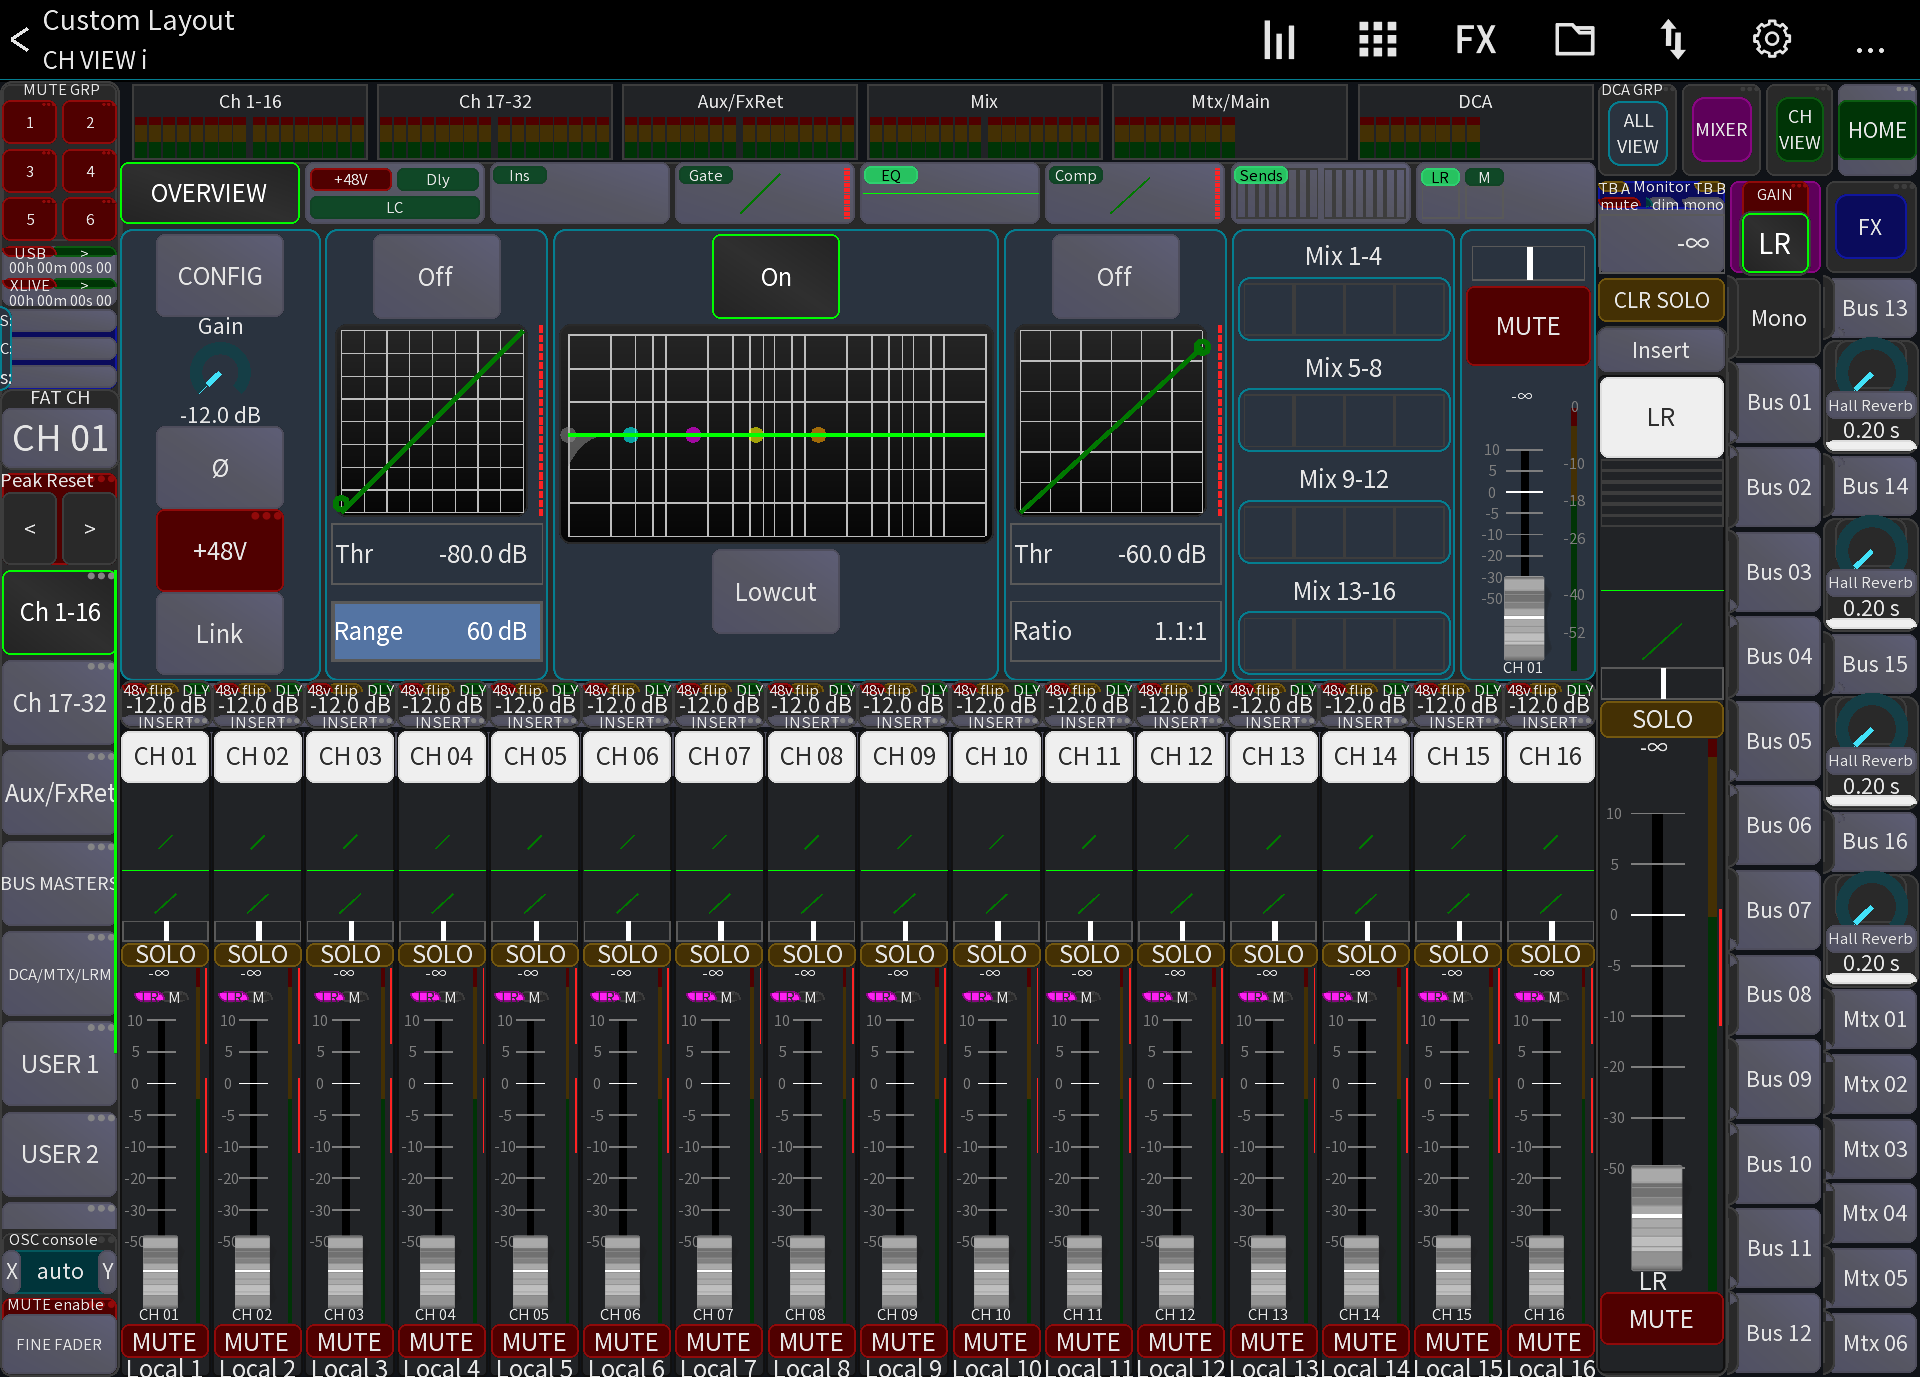This screenshot has height=1377, width=1920.
Task: Adjust the channel Gain knob
Action: click(219, 373)
